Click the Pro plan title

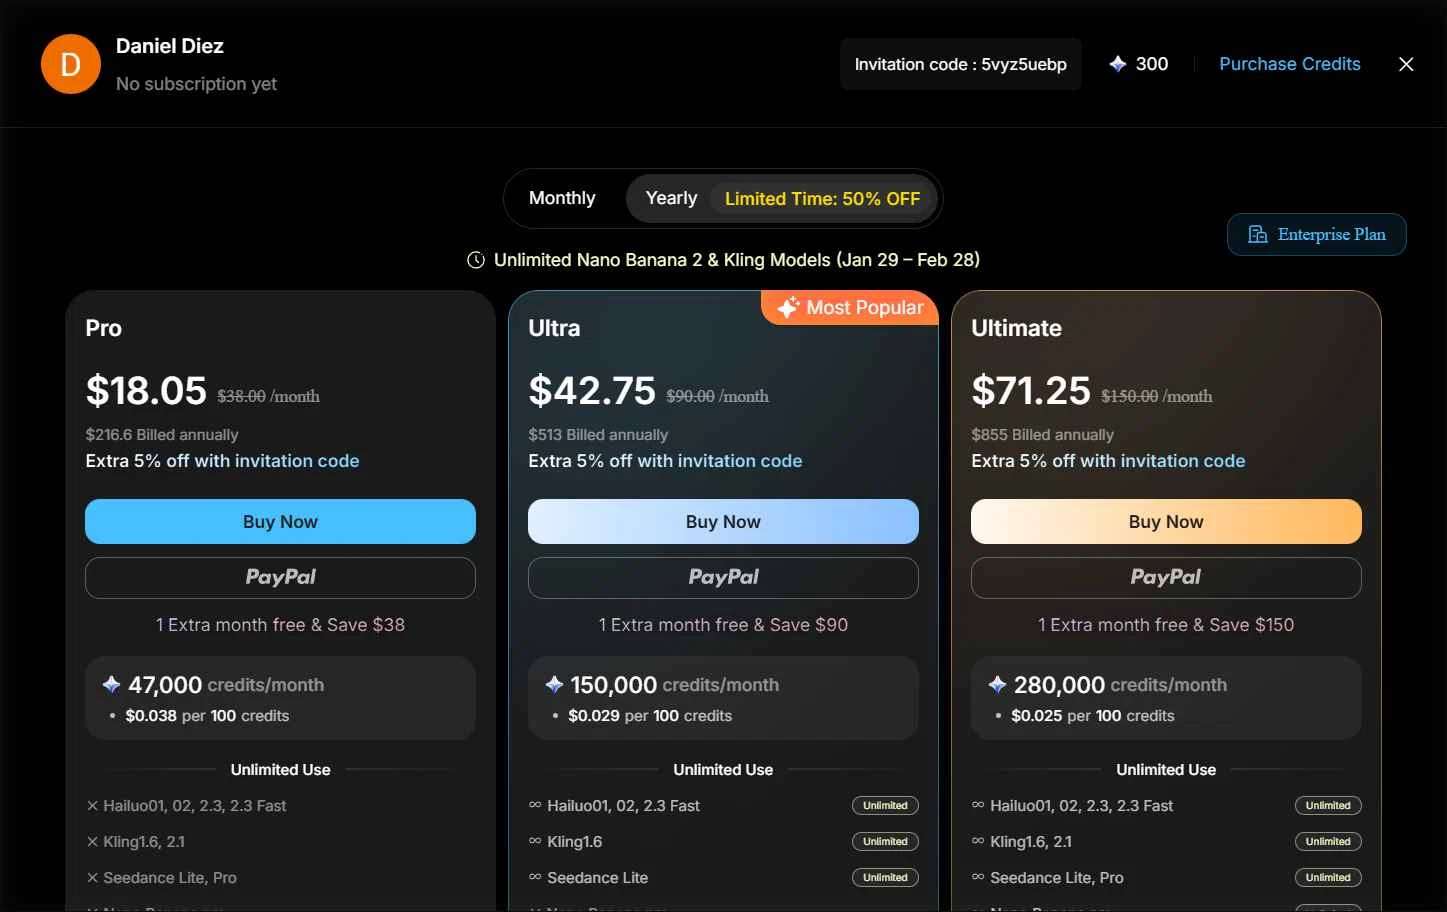pos(103,328)
